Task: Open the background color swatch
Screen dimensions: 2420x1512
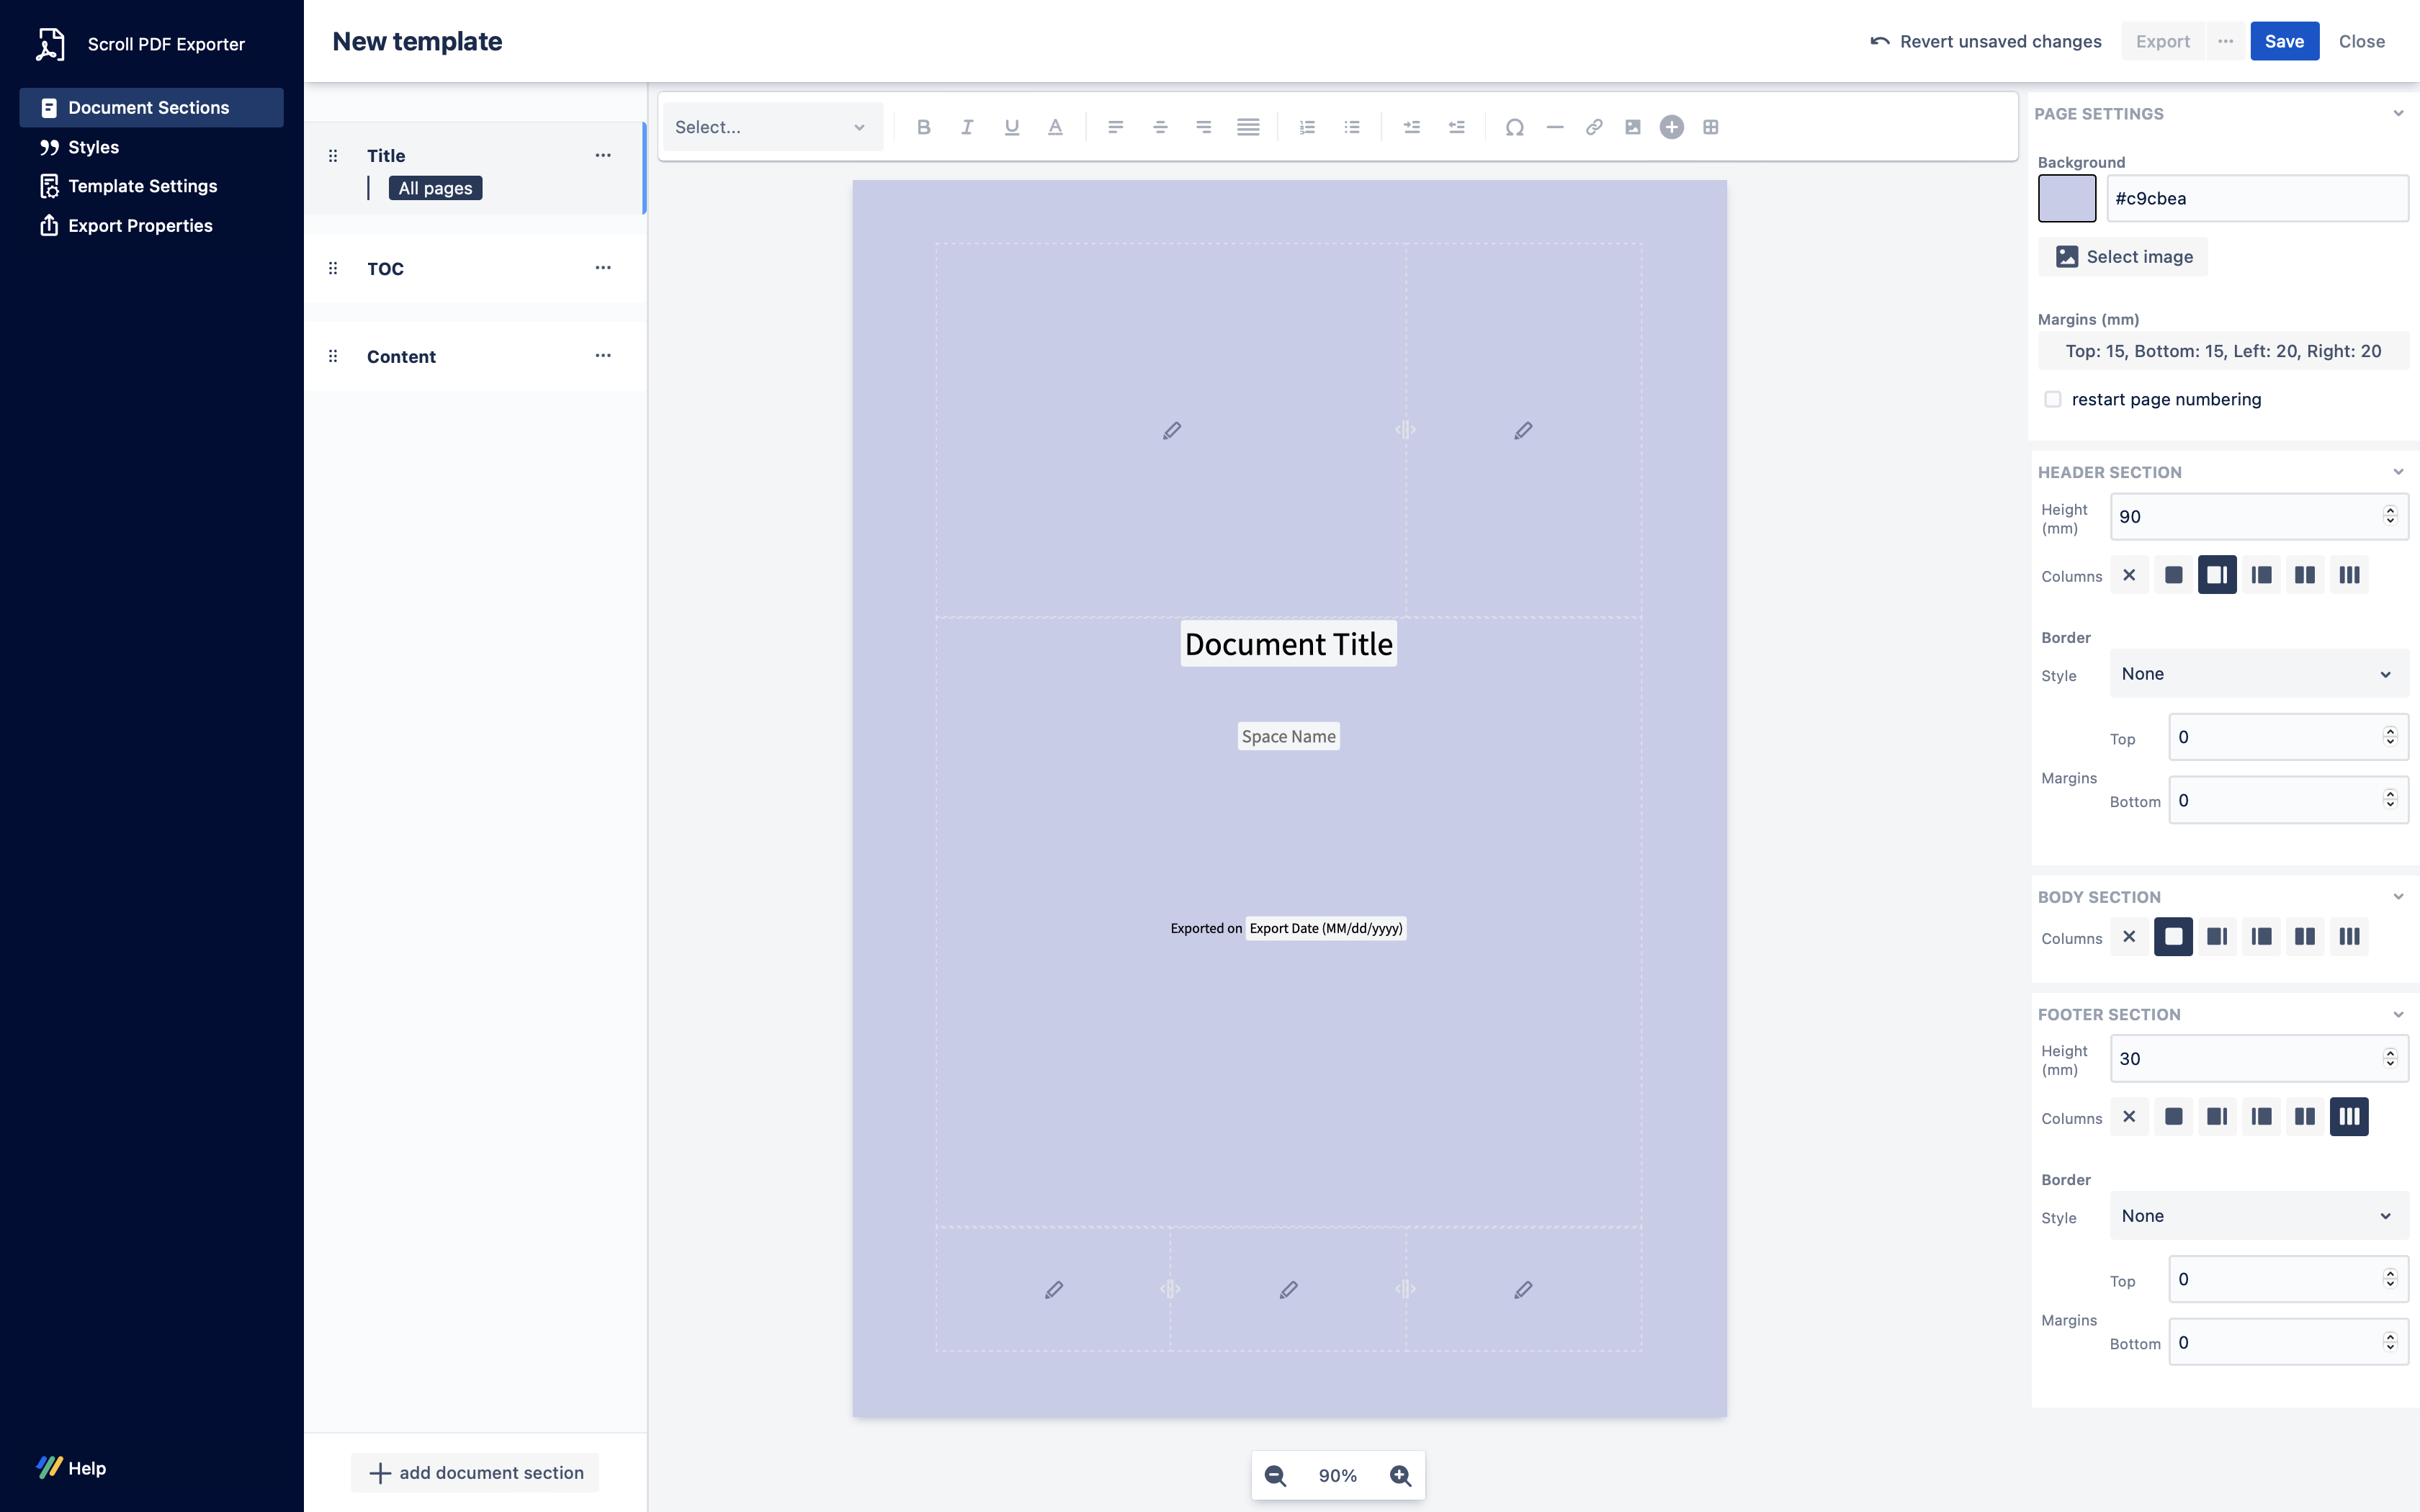Action: click(x=2067, y=198)
